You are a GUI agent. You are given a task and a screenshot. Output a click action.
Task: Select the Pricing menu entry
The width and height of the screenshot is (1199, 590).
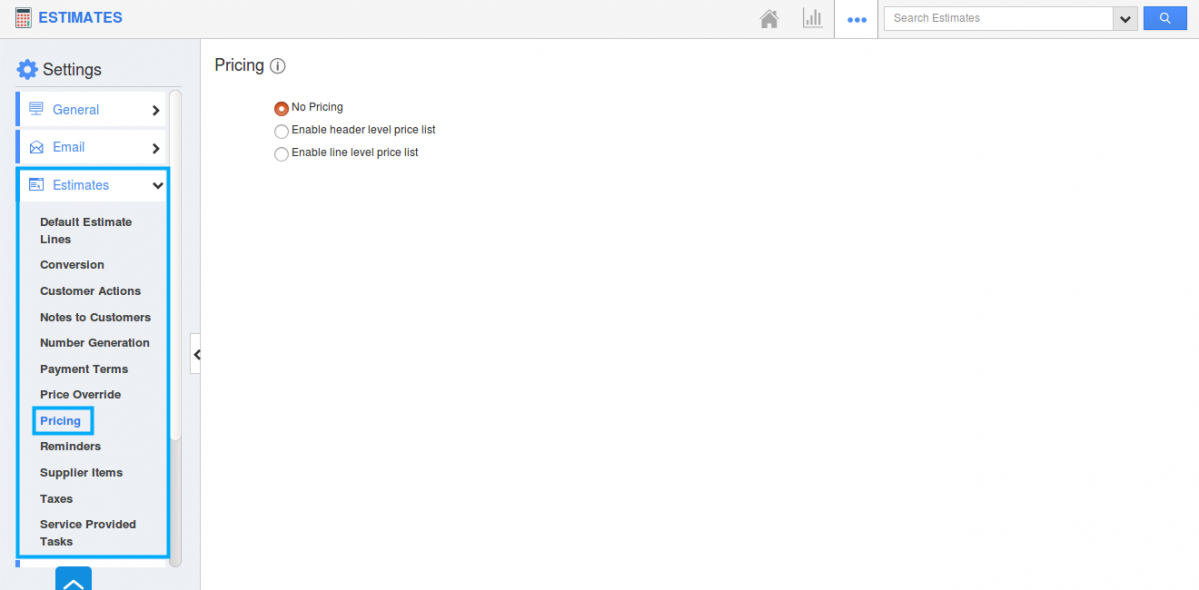click(x=61, y=421)
